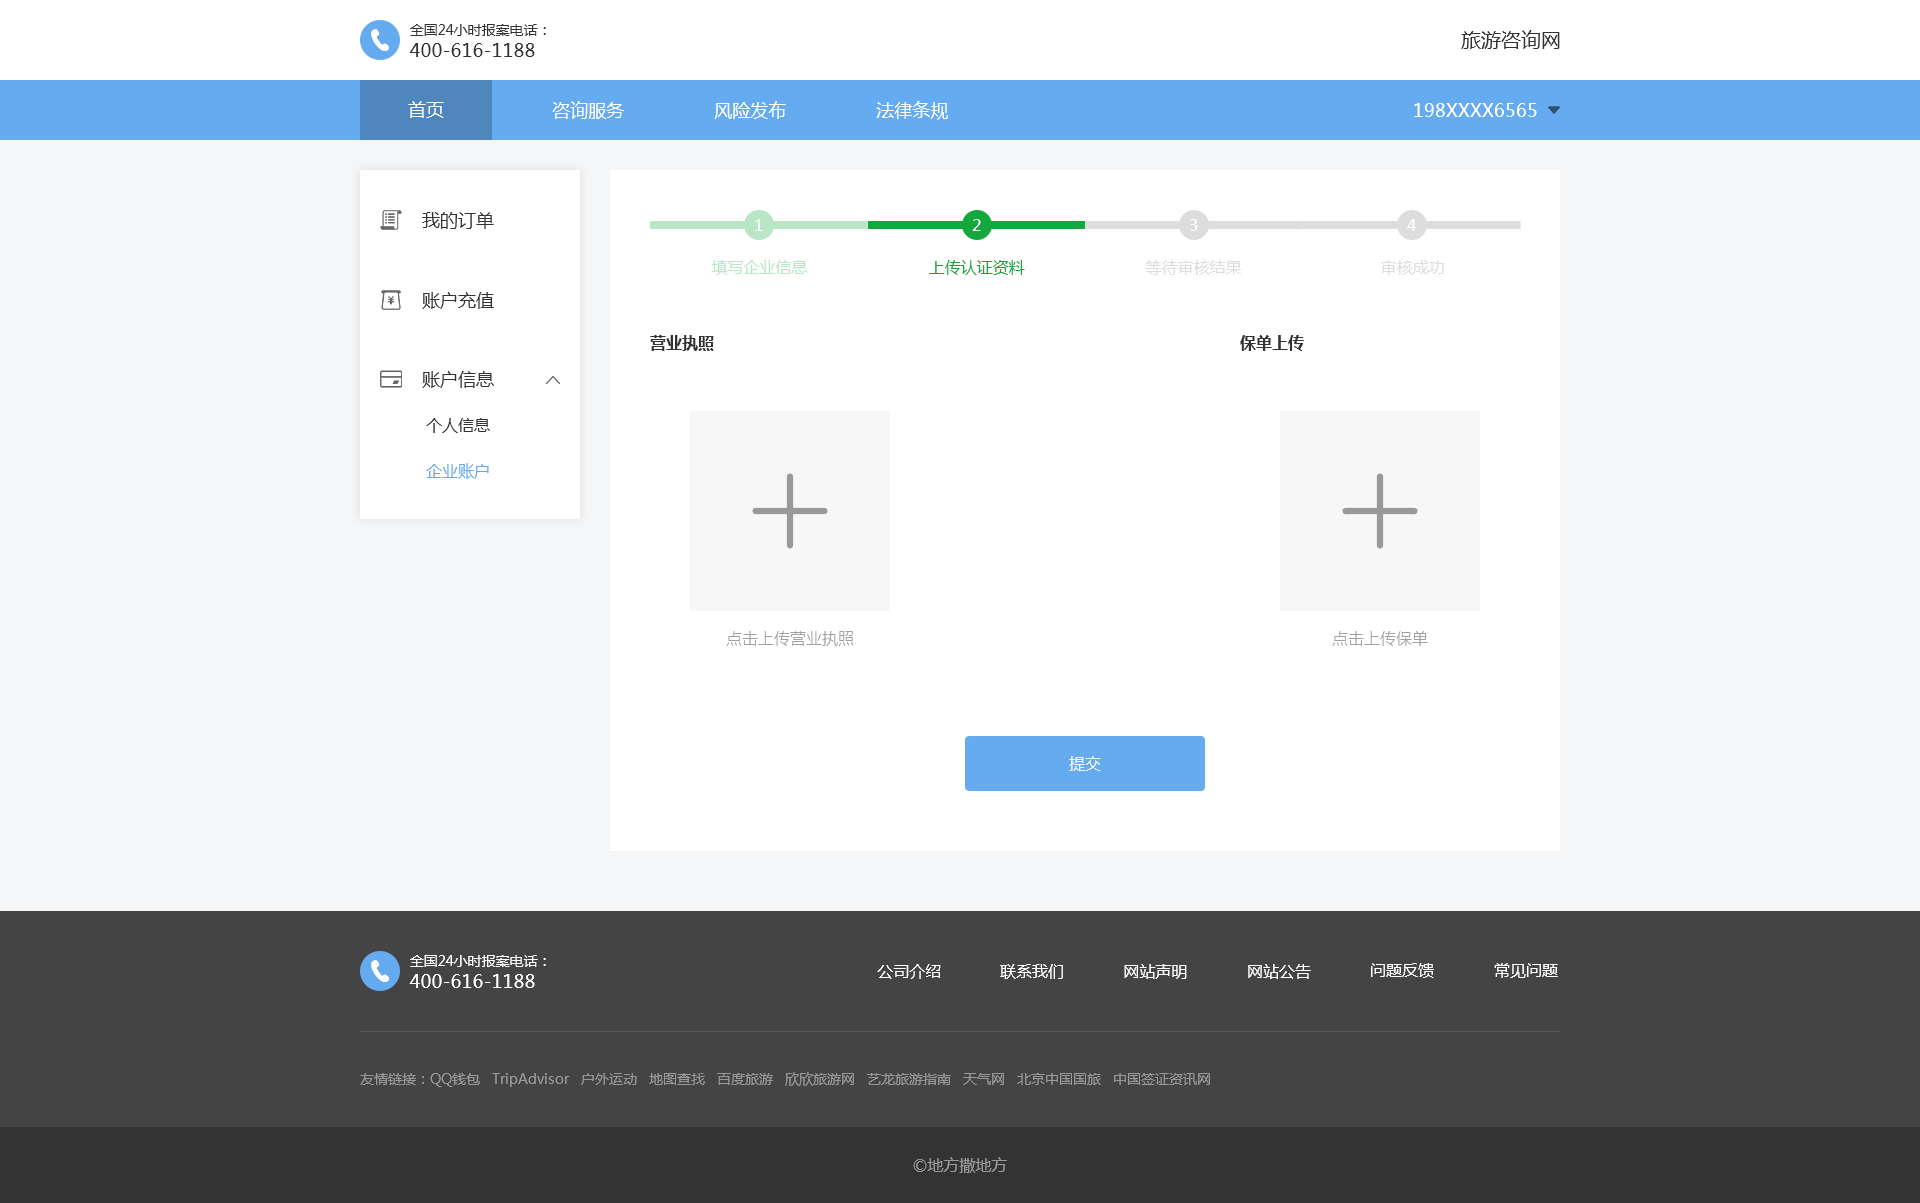Open the 联系我们 footer link

pyautogui.click(x=1032, y=971)
